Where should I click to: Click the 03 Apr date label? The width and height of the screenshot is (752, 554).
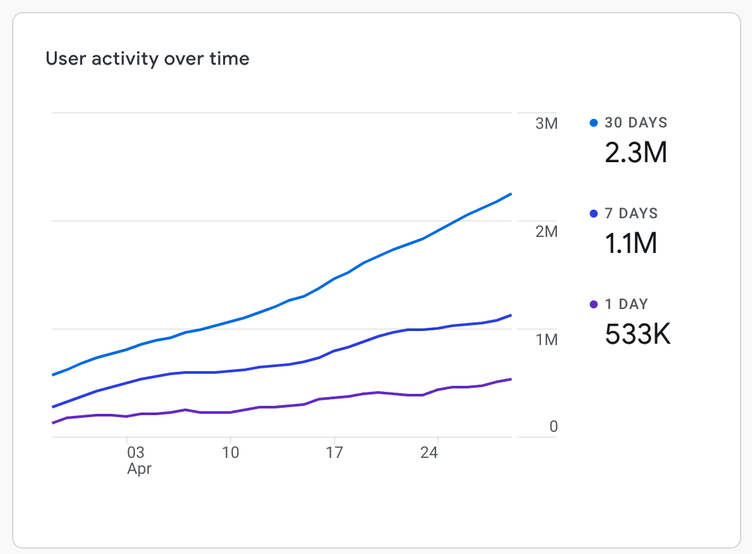point(136,460)
